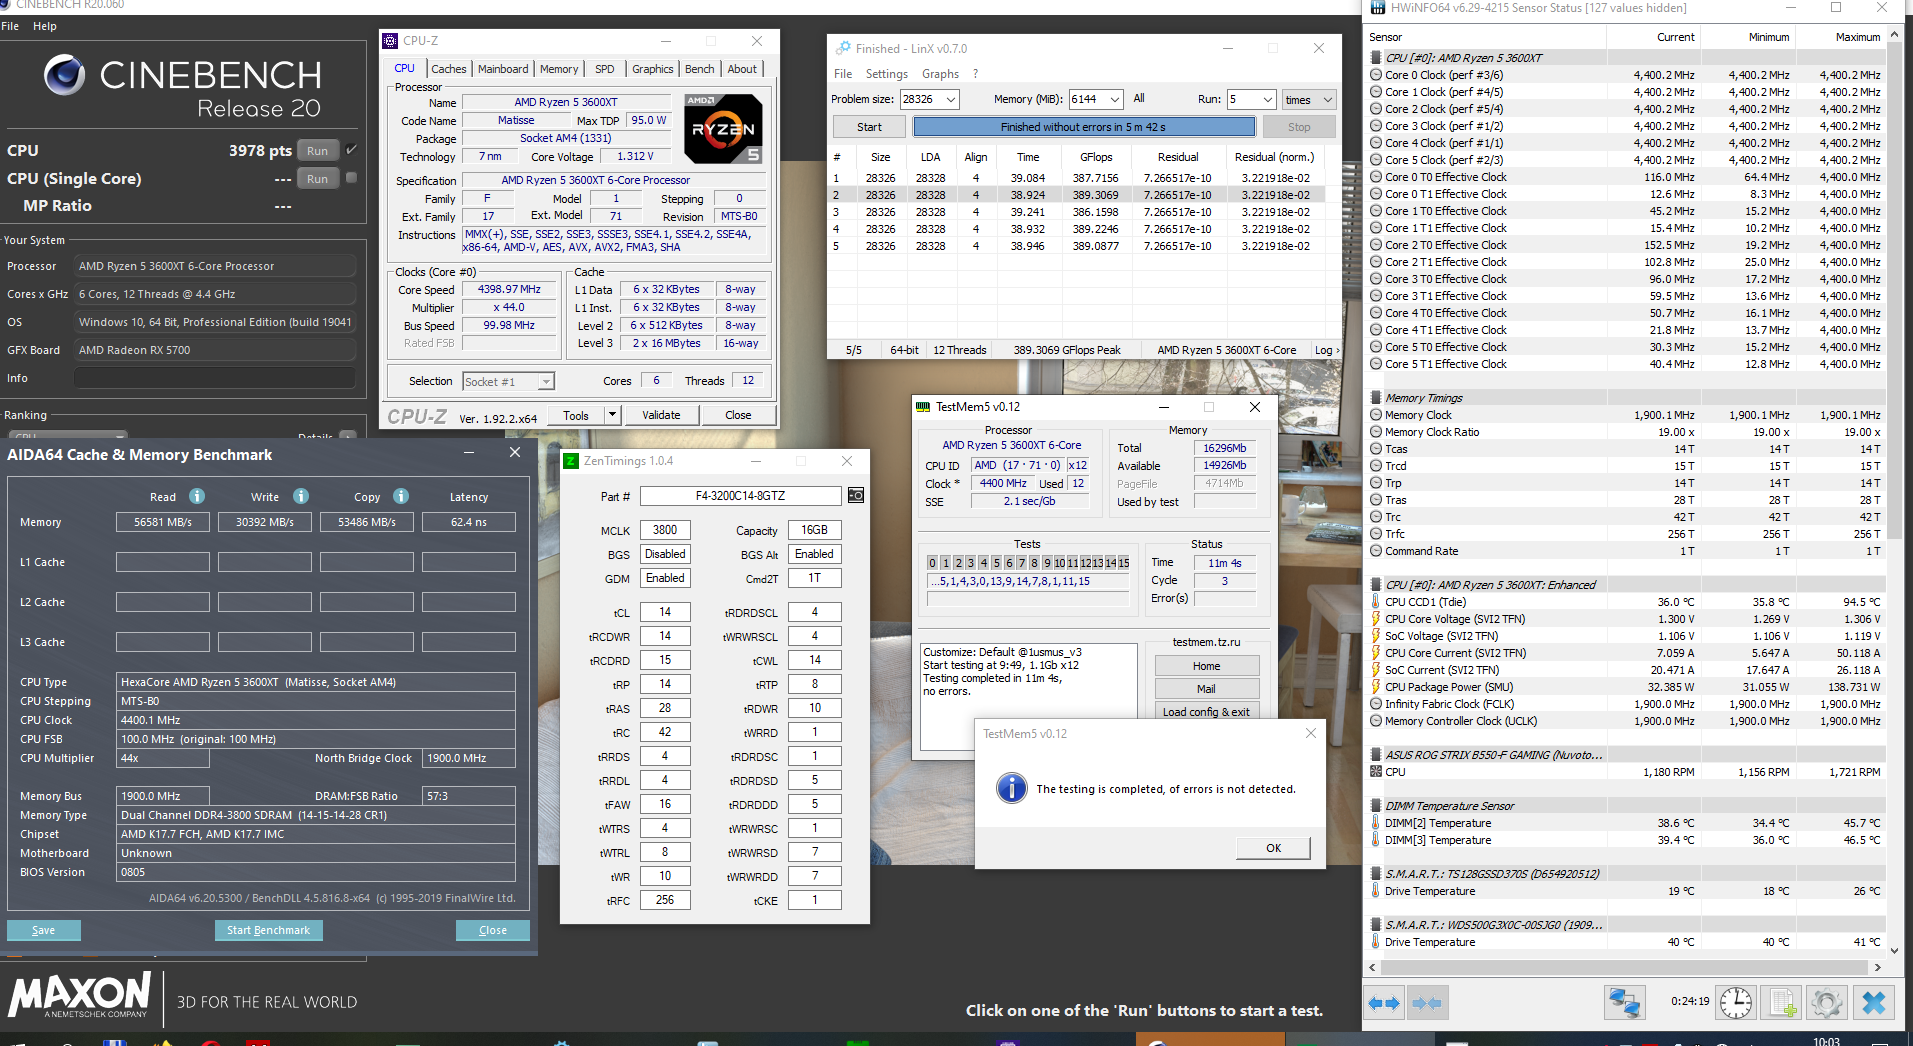
Task: Open the LinX Run count dropdown
Action: point(1268,99)
